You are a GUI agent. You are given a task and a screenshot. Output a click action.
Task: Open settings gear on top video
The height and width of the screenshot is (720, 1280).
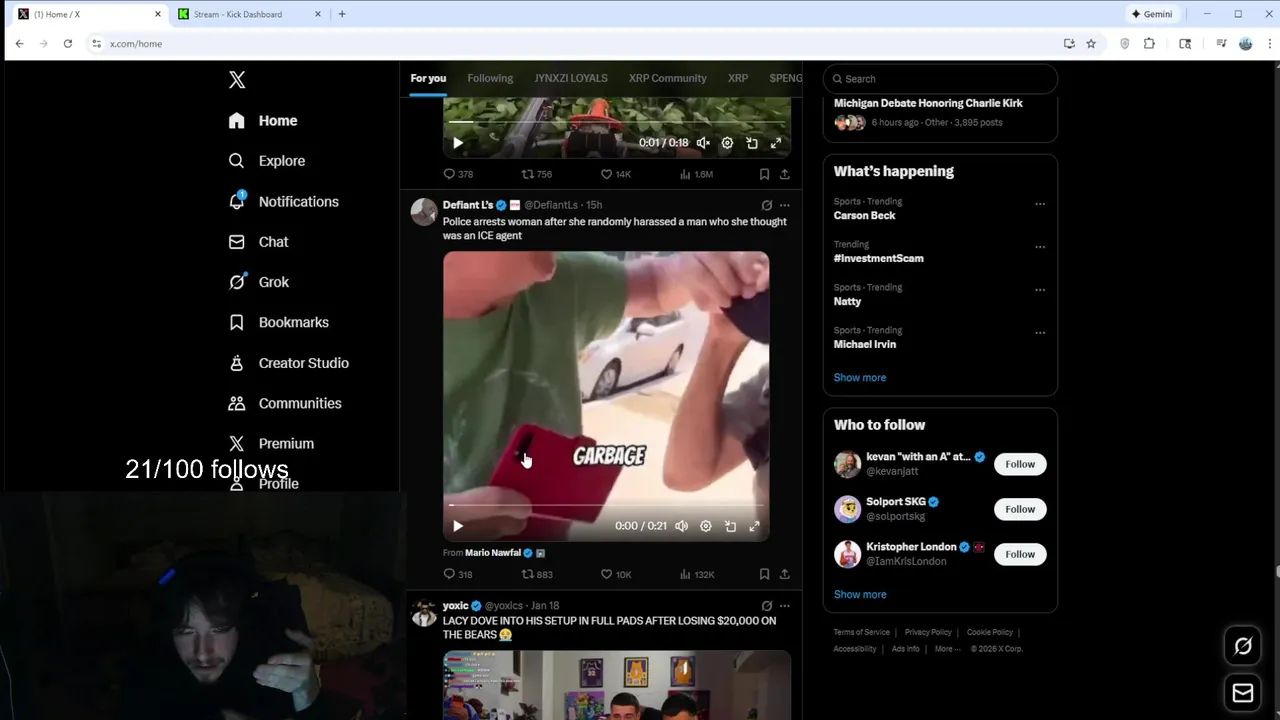pyautogui.click(x=727, y=143)
